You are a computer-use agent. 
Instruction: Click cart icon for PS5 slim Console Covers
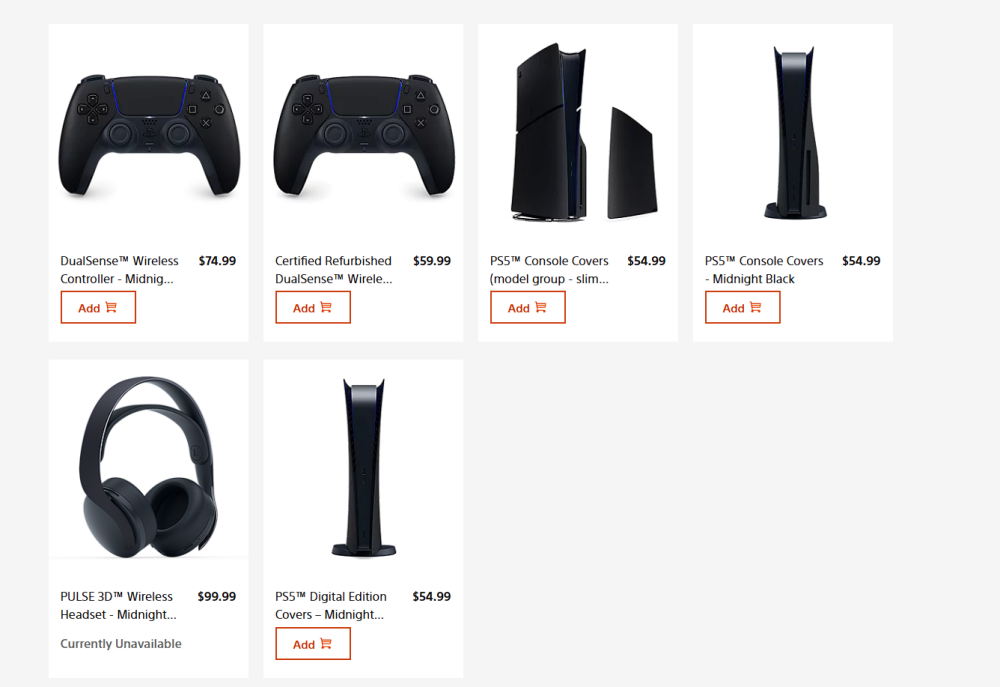(541, 307)
